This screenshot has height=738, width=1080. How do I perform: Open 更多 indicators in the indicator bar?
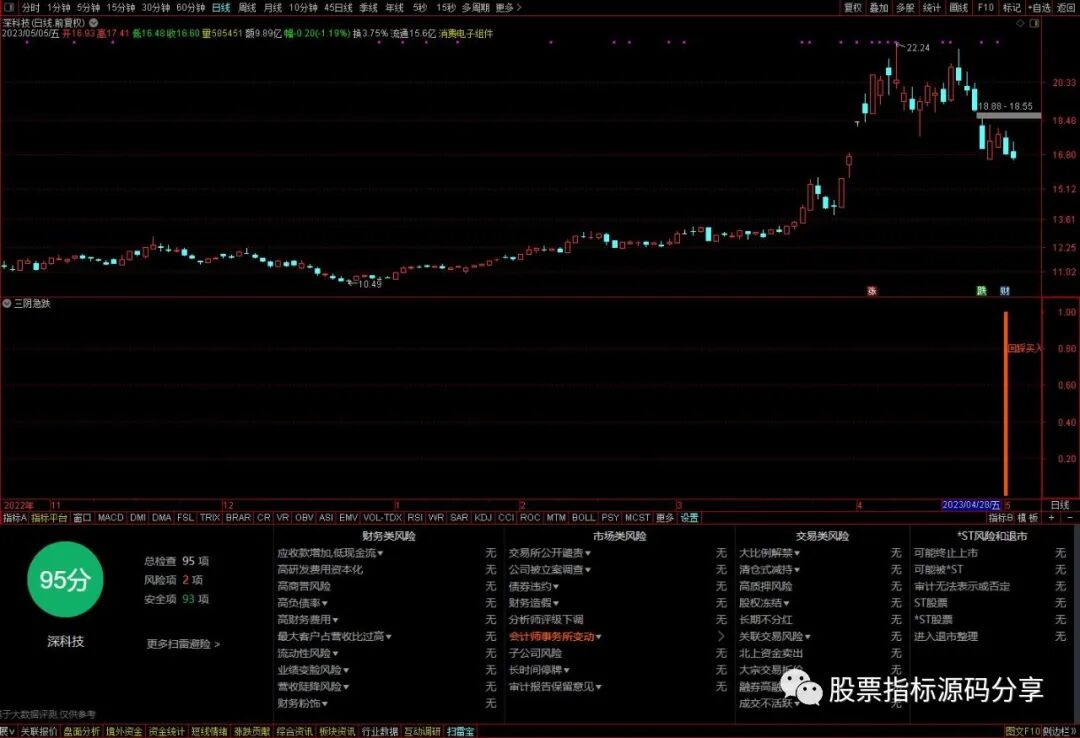(x=665, y=517)
